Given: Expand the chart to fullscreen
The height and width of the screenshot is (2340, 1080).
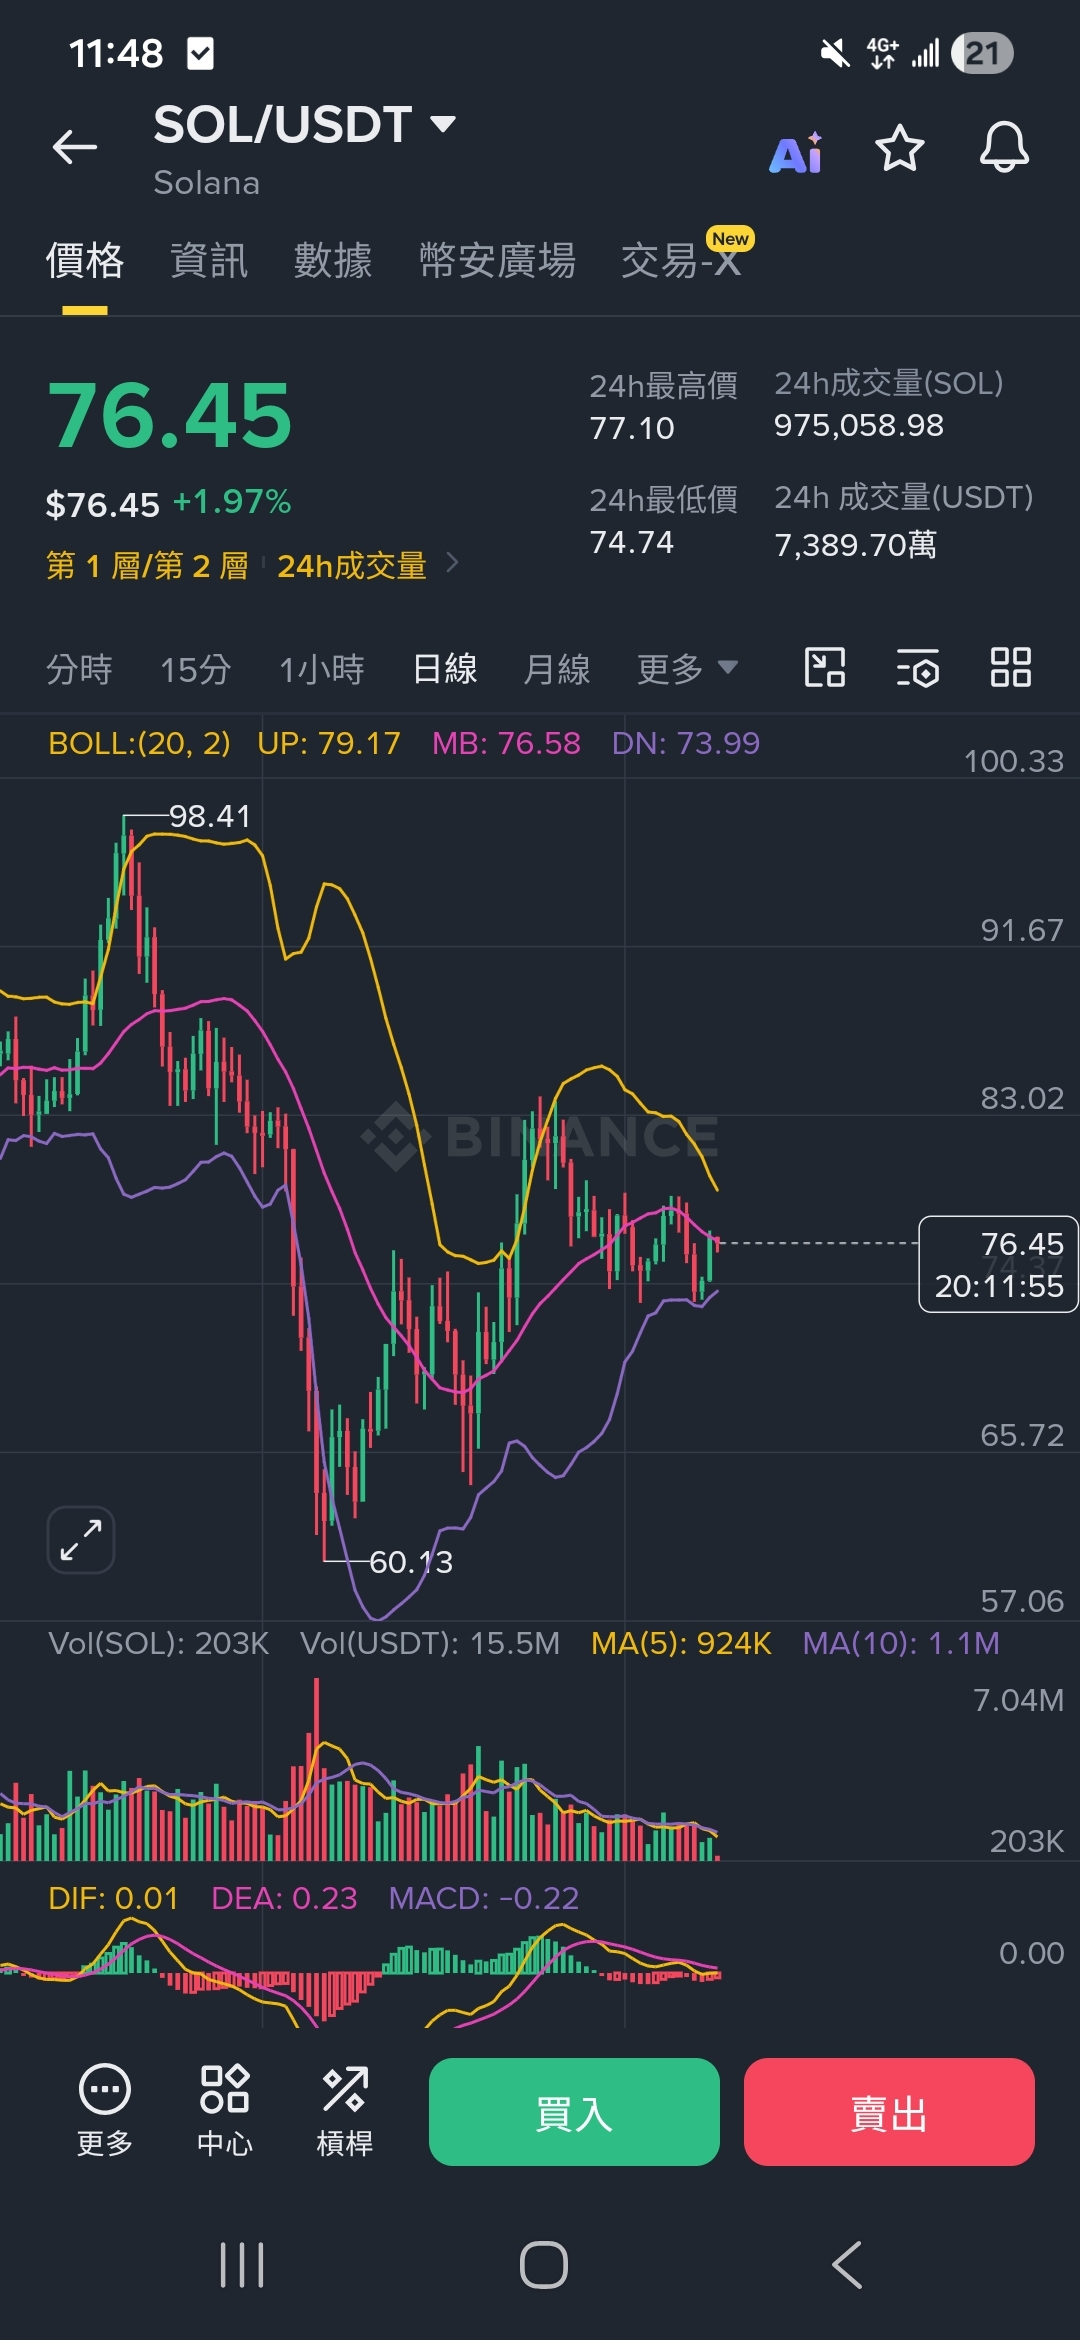Looking at the screenshot, I should coord(81,1540).
